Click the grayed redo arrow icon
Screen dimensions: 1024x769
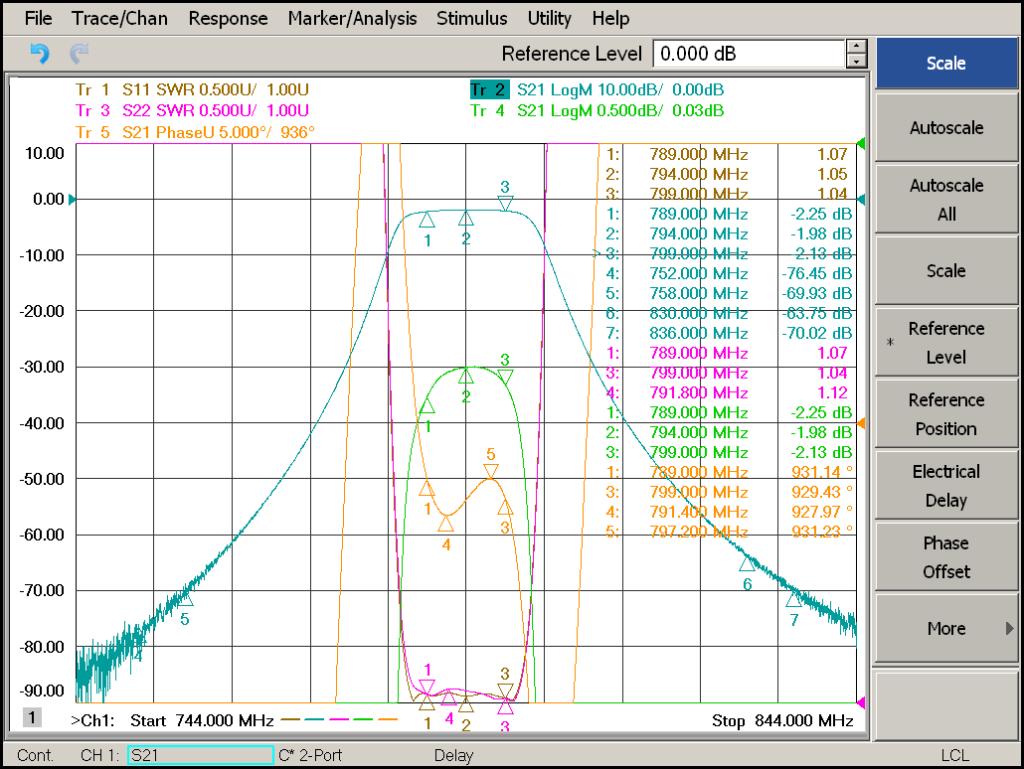click(x=79, y=53)
